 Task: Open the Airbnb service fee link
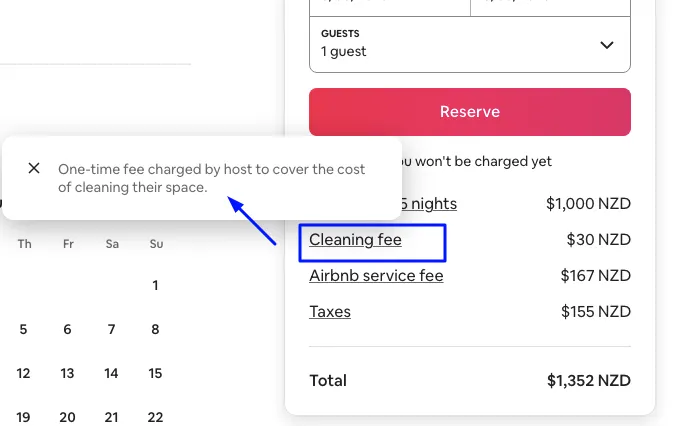click(x=376, y=276)
